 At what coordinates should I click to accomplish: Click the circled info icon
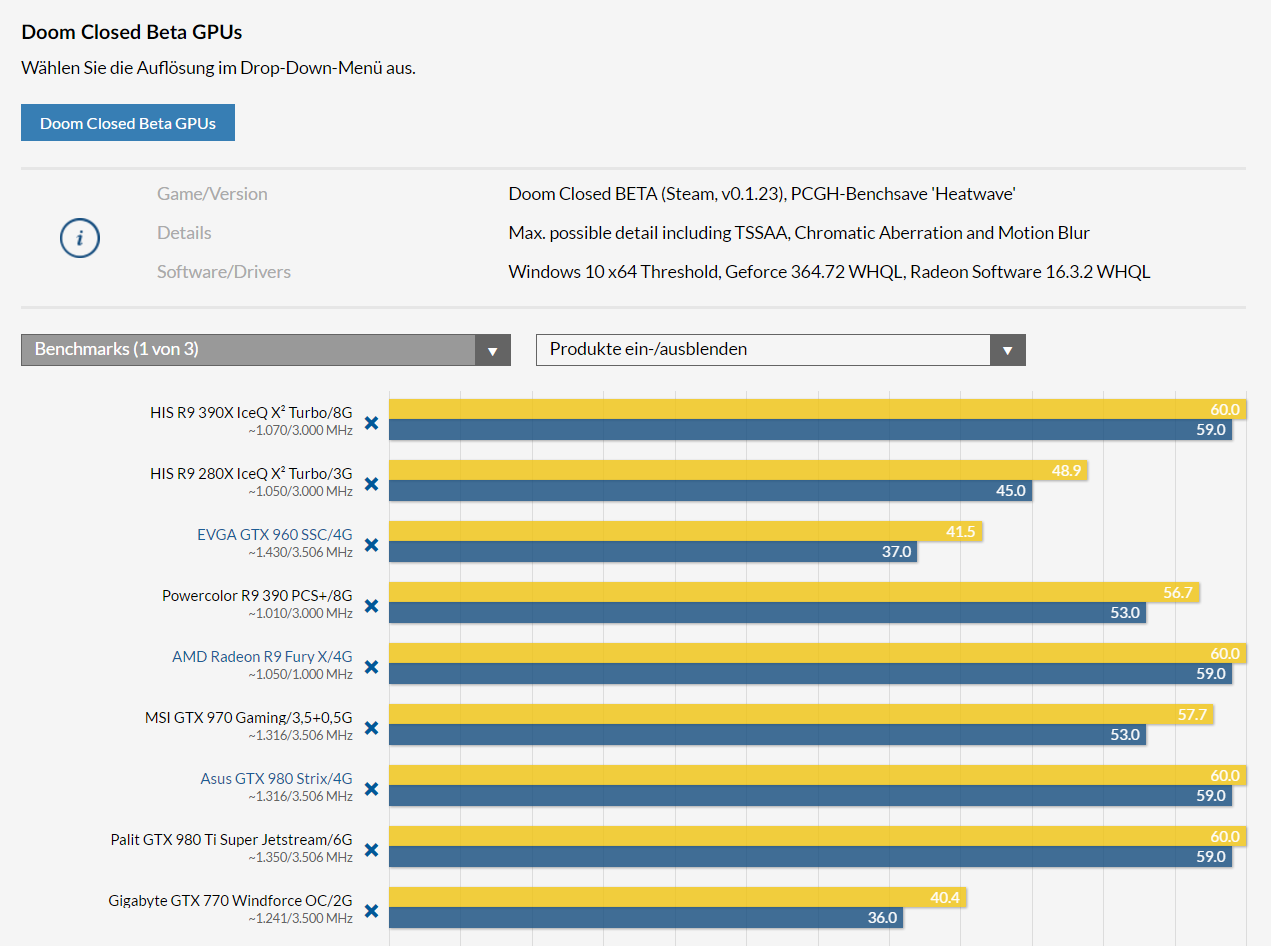coord(80,238)
